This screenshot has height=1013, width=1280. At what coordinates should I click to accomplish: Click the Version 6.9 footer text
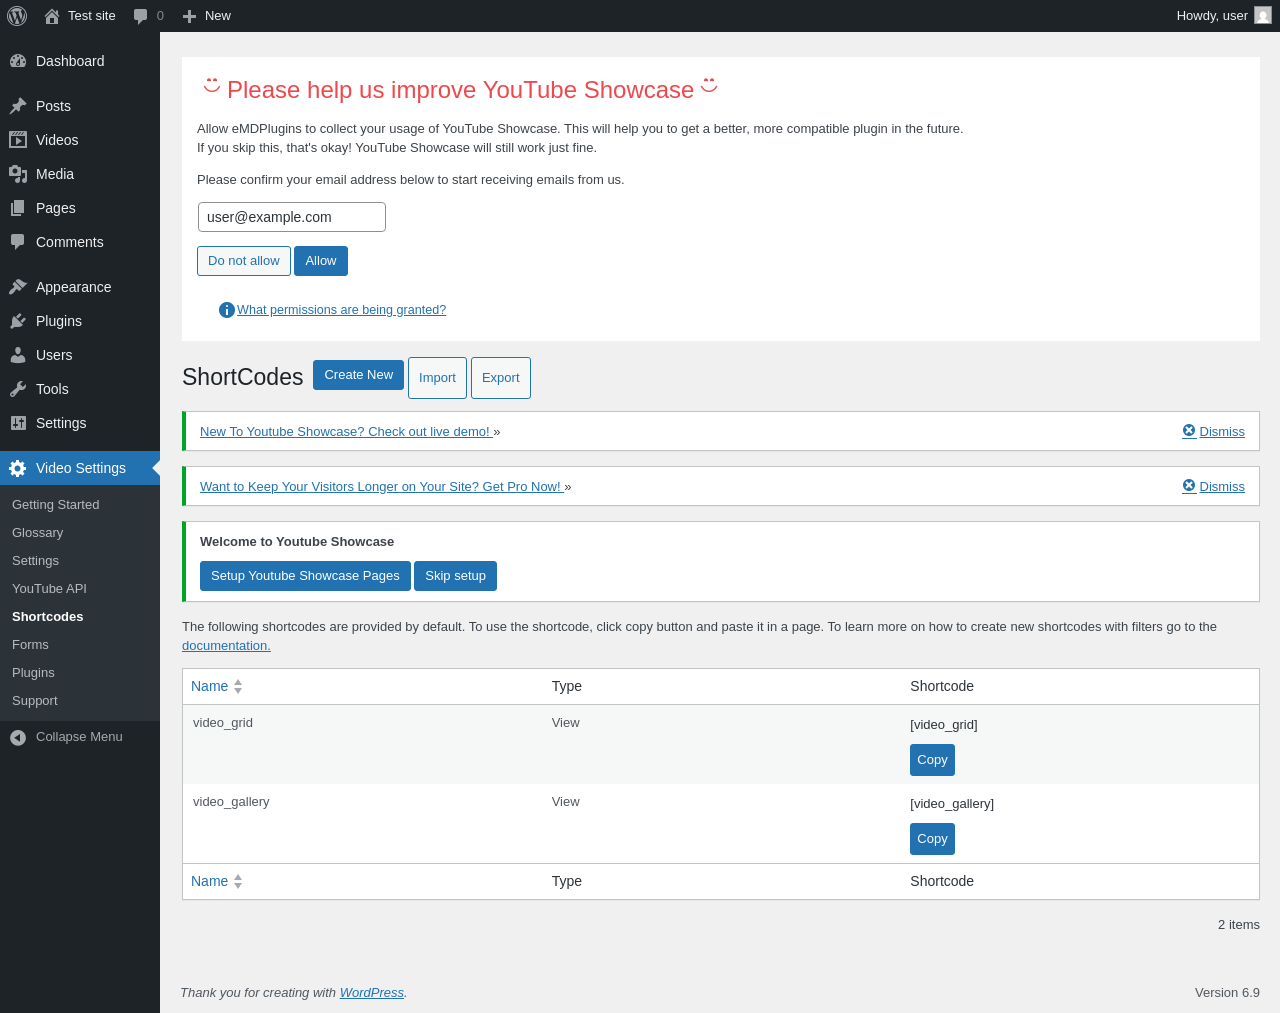point(1227,993)
